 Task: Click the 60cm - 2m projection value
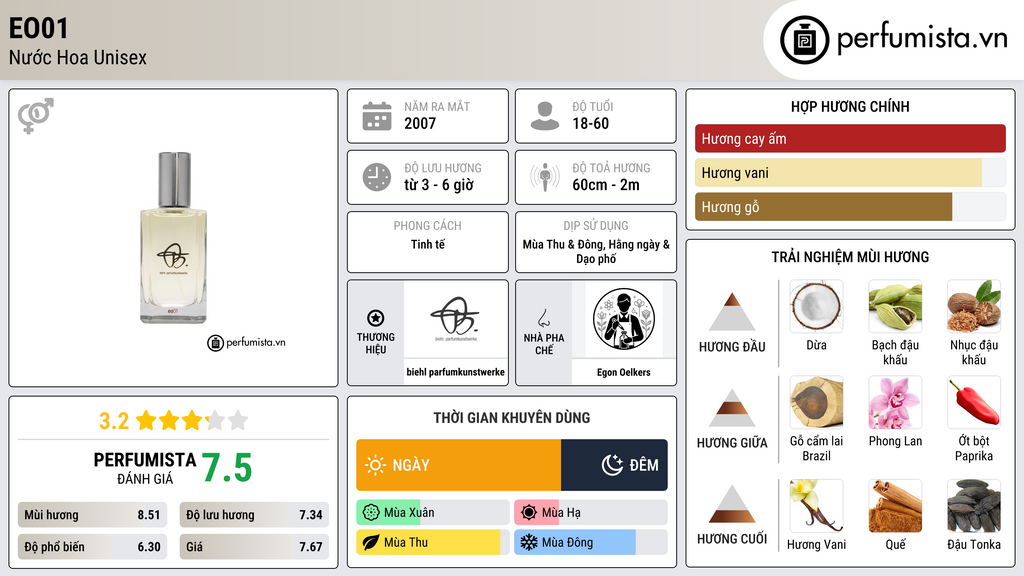(606, 185)
